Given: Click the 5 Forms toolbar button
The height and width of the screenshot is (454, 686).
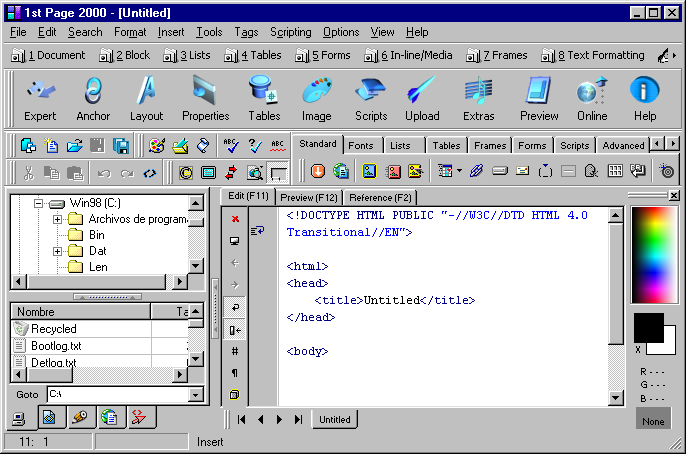Looking at the screenshot, I should click(322, 56).
